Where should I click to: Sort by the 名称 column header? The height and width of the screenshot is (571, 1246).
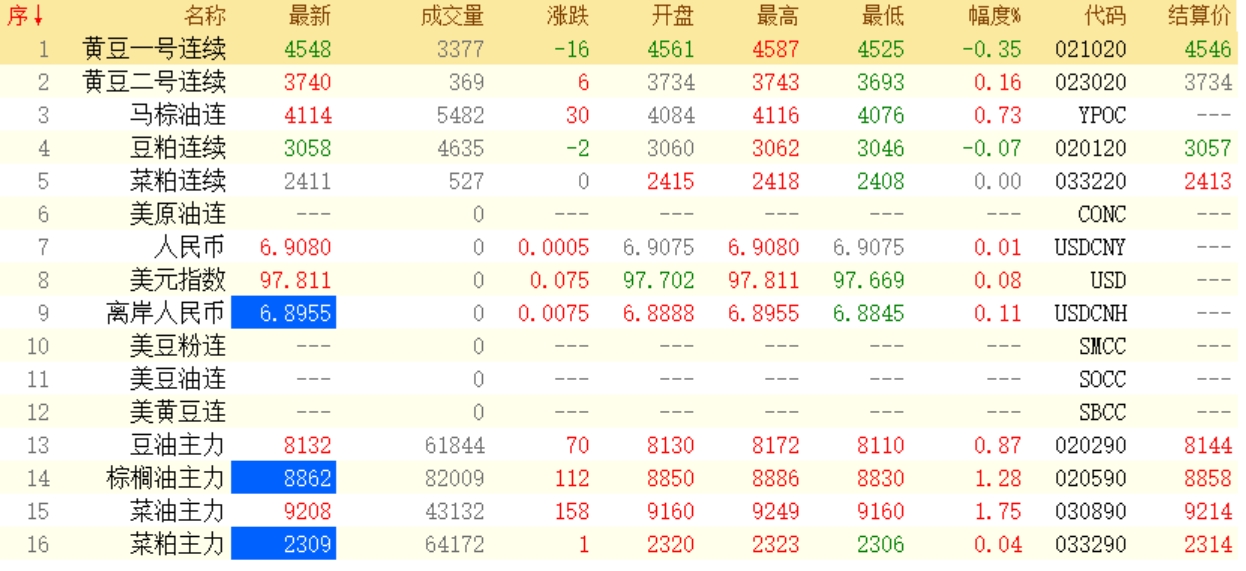coord(205,16)
